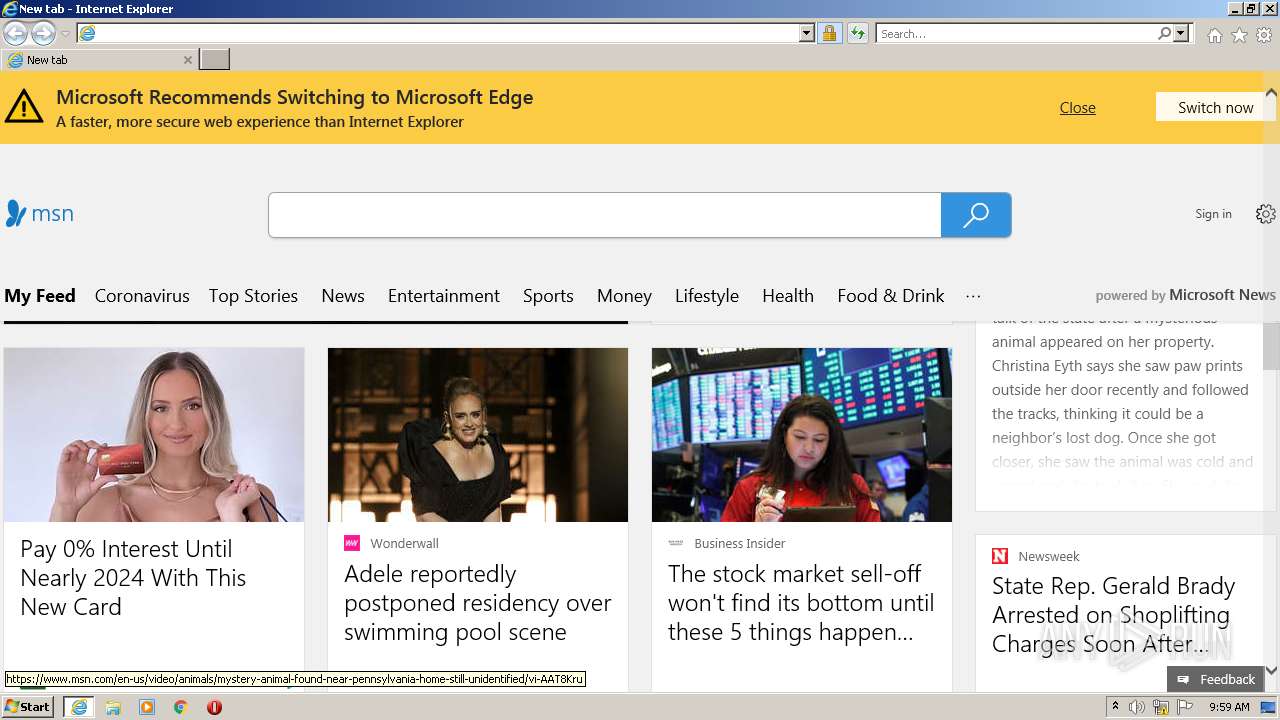Screen dimensions: 1280x720
Task: Open 'Adele reportedly postponed residency' article
Action: click(x=478, y=603)
